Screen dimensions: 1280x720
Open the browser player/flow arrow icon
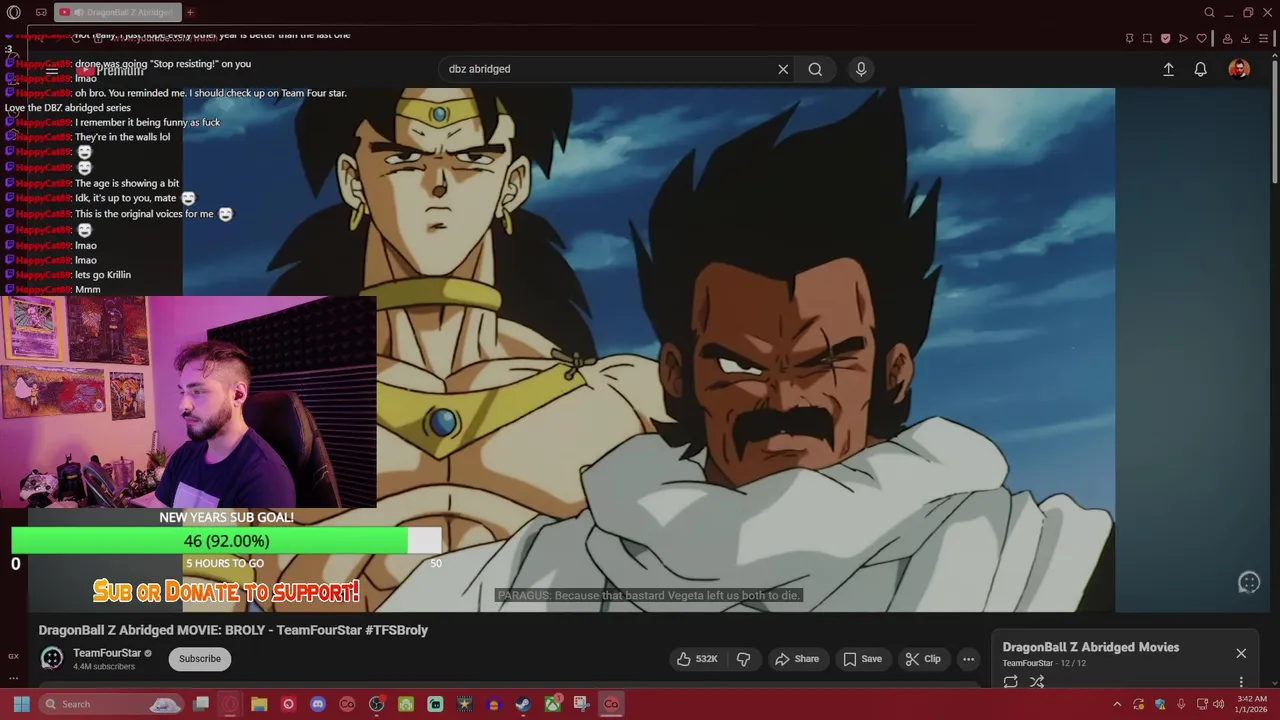(x=1183, y=38)
